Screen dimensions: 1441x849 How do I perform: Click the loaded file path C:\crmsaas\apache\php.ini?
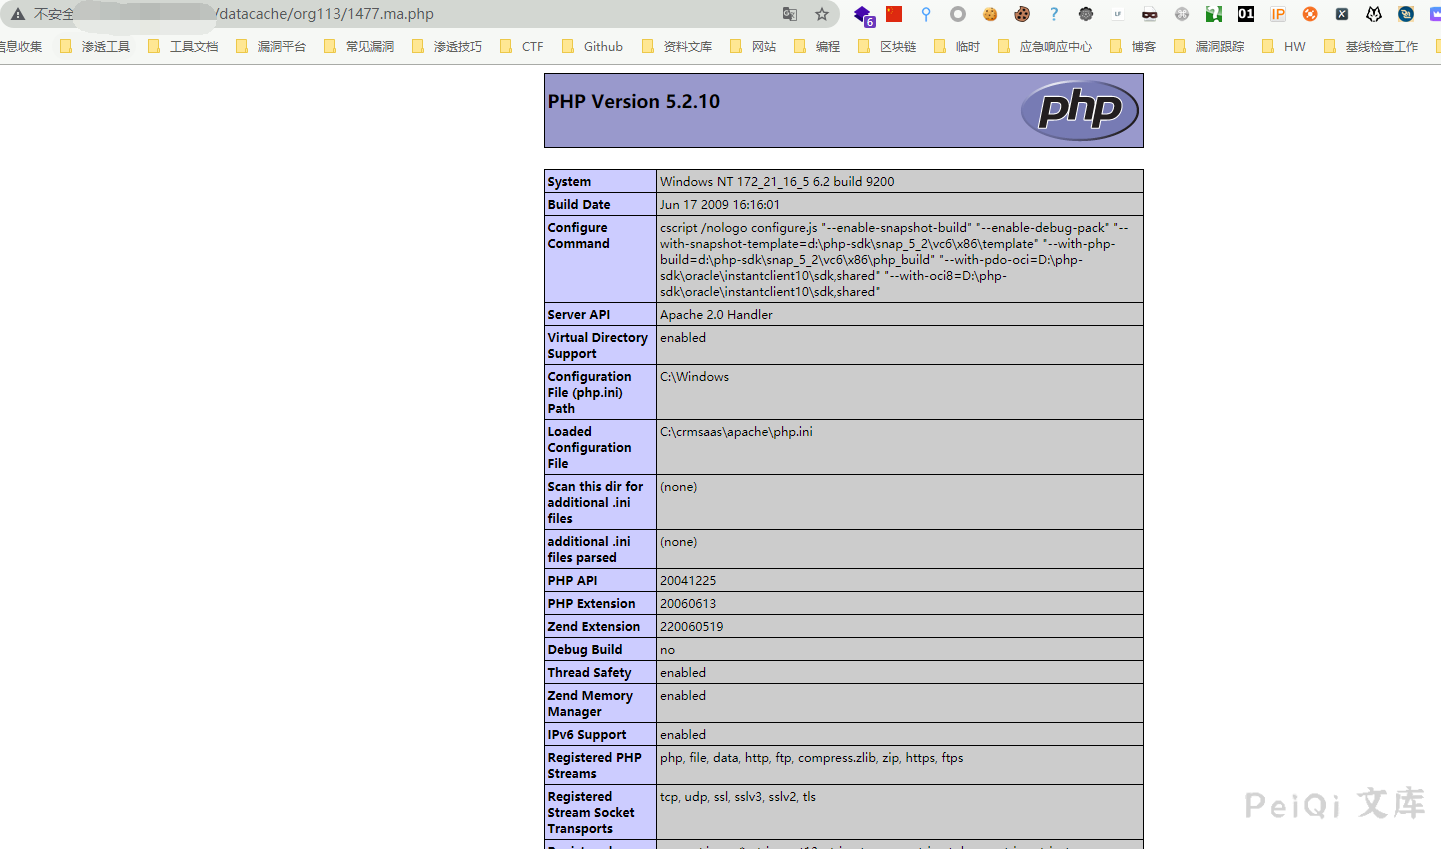[736, 431]
